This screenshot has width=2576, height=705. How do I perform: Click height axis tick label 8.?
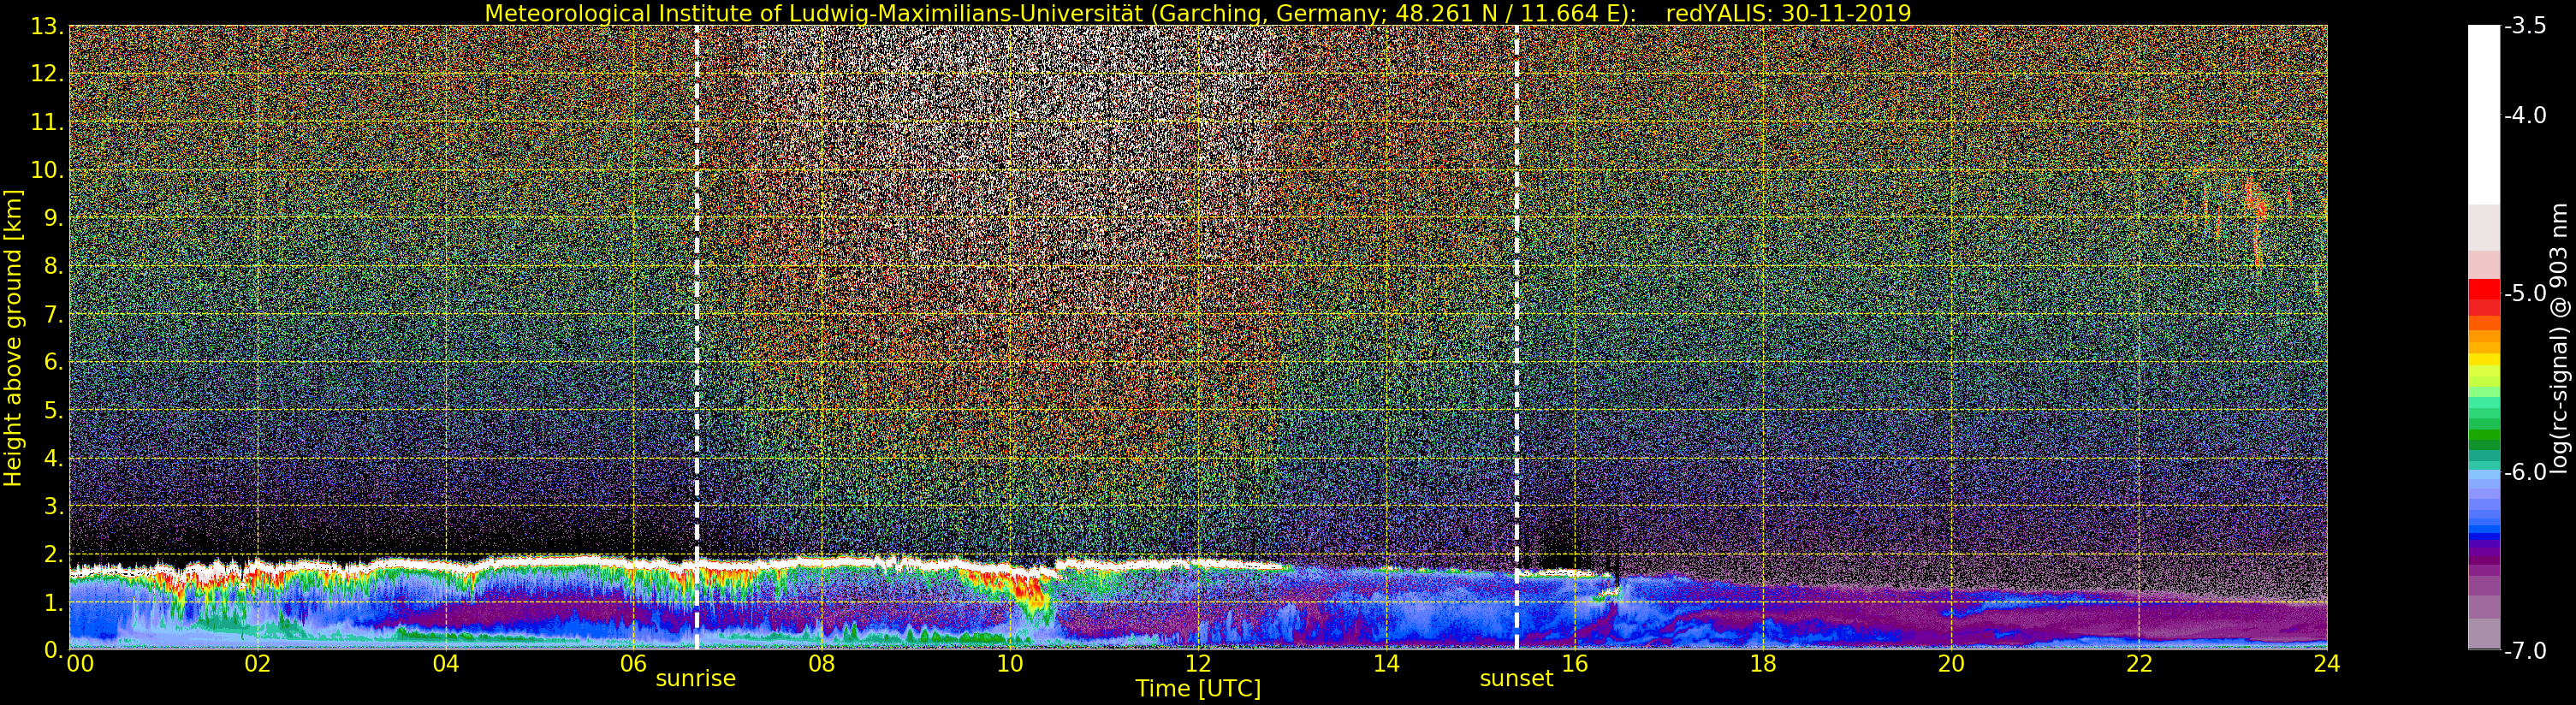point(52,266)
